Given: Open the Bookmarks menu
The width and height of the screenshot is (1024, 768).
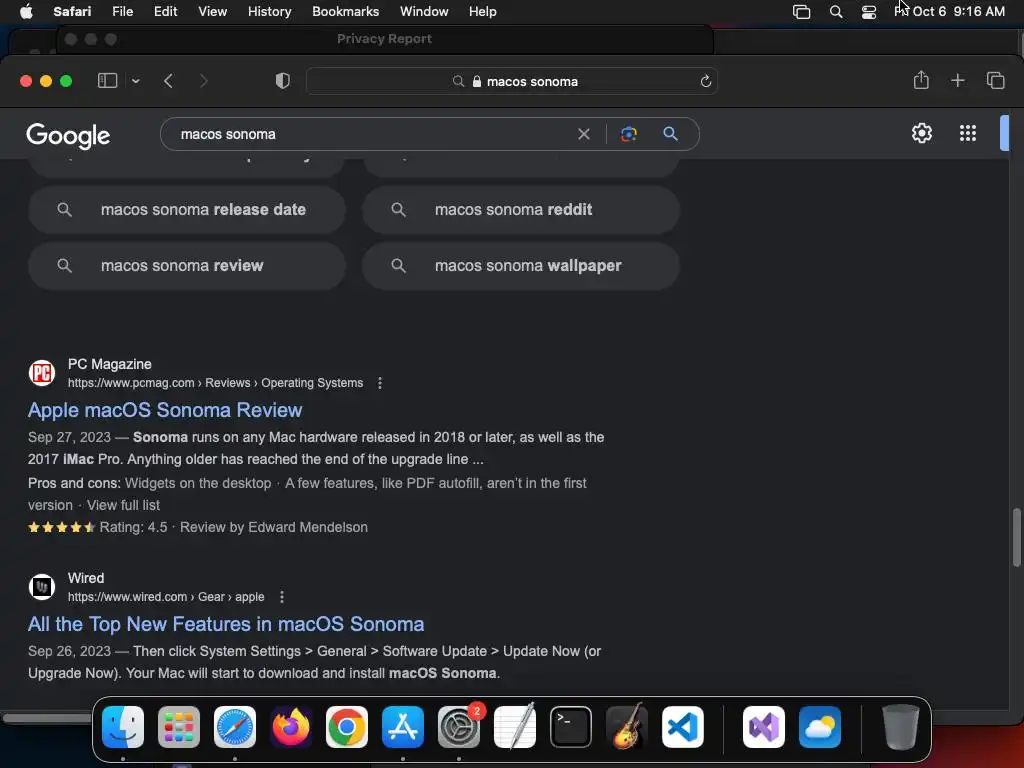Looking at the screenshot, I should click(x=345, y=11).
